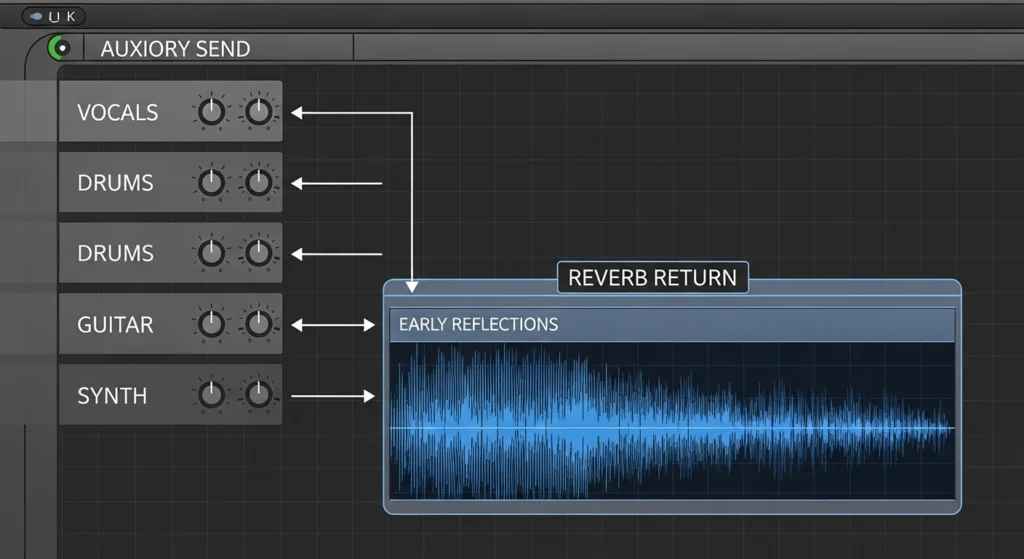Viewport: 1024px width, 559px height.
Task: Adjust the first knob on the VOCALS row
Action: pos(211,112)
